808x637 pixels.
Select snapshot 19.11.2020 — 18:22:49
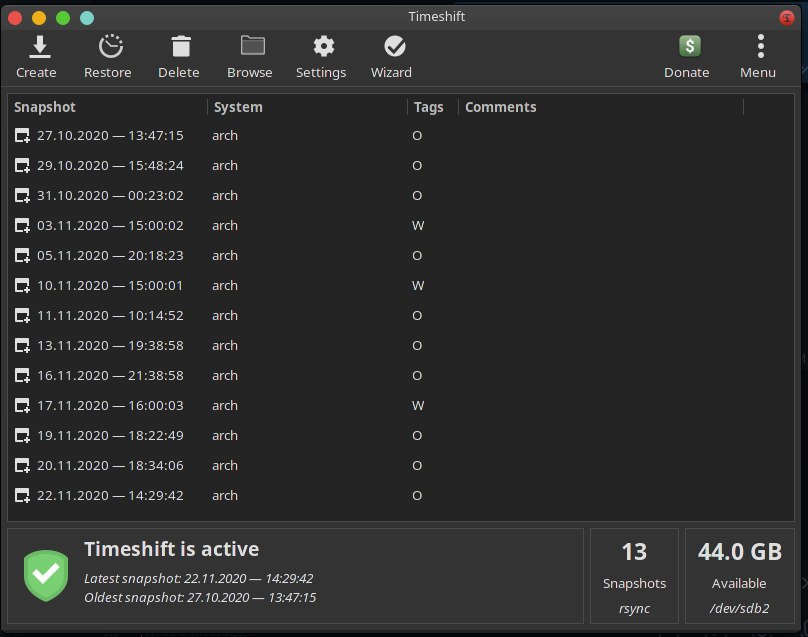point(110,435)
